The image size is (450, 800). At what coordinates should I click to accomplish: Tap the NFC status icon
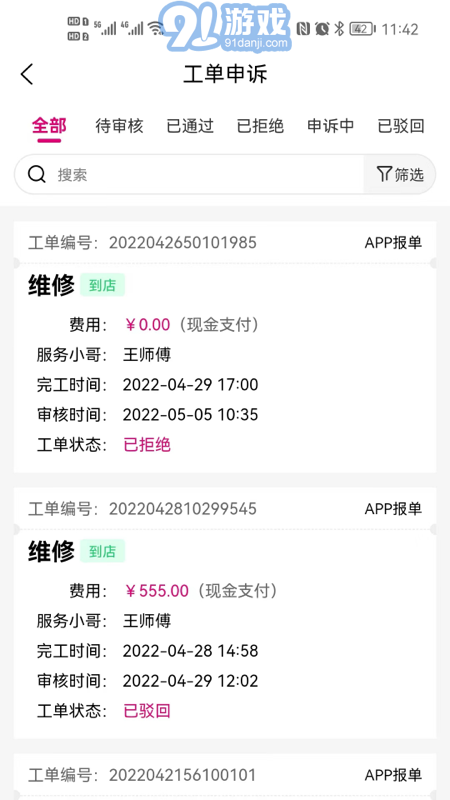click(x=303, y=29)
